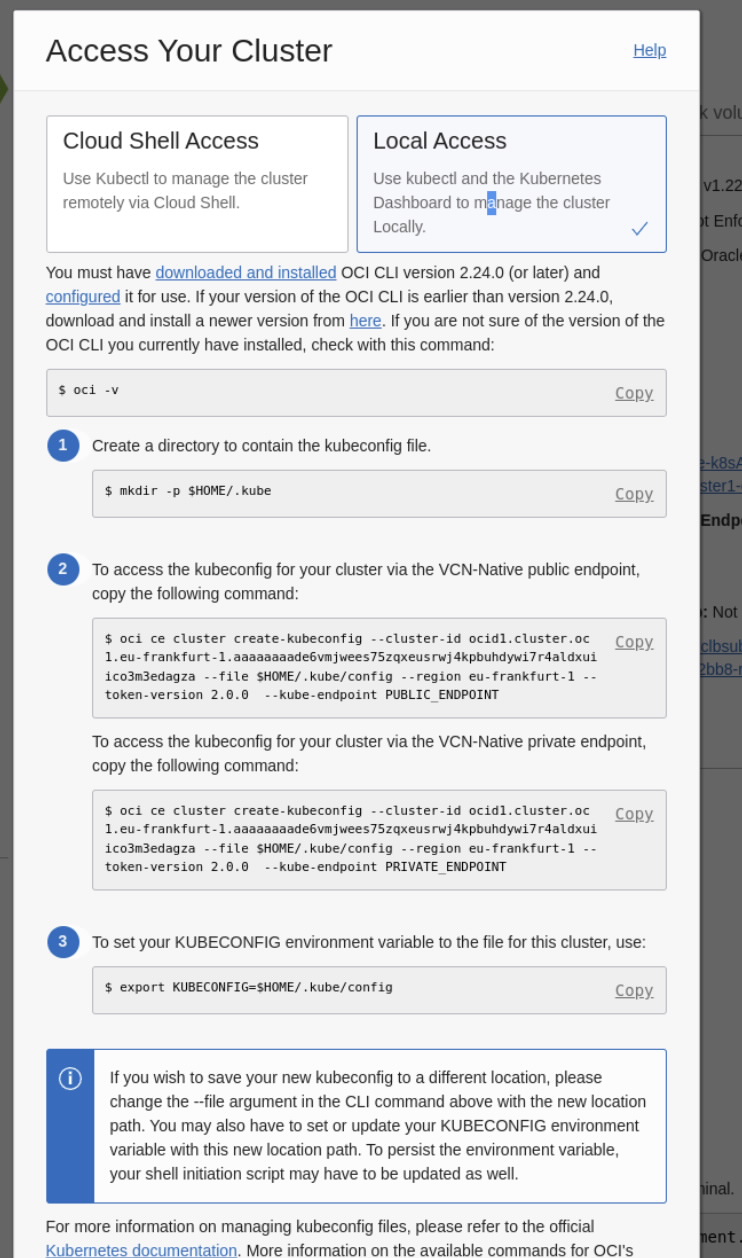
Task: Click the step 1 number badge
Action: point(63,445)
